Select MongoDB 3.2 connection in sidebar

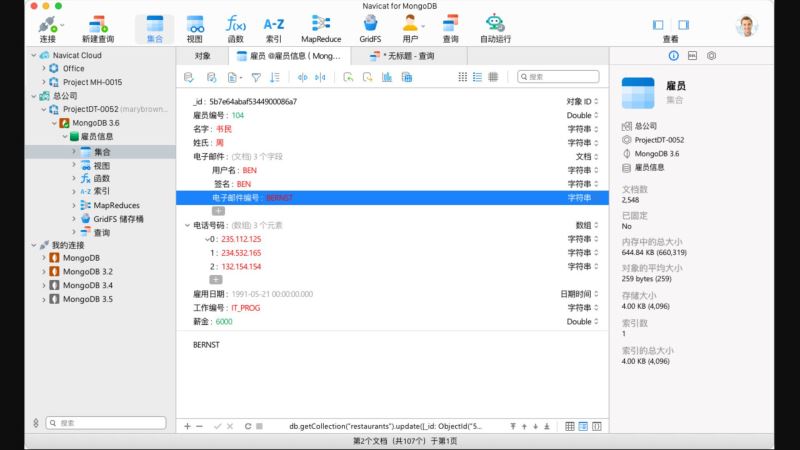point(87,271)
